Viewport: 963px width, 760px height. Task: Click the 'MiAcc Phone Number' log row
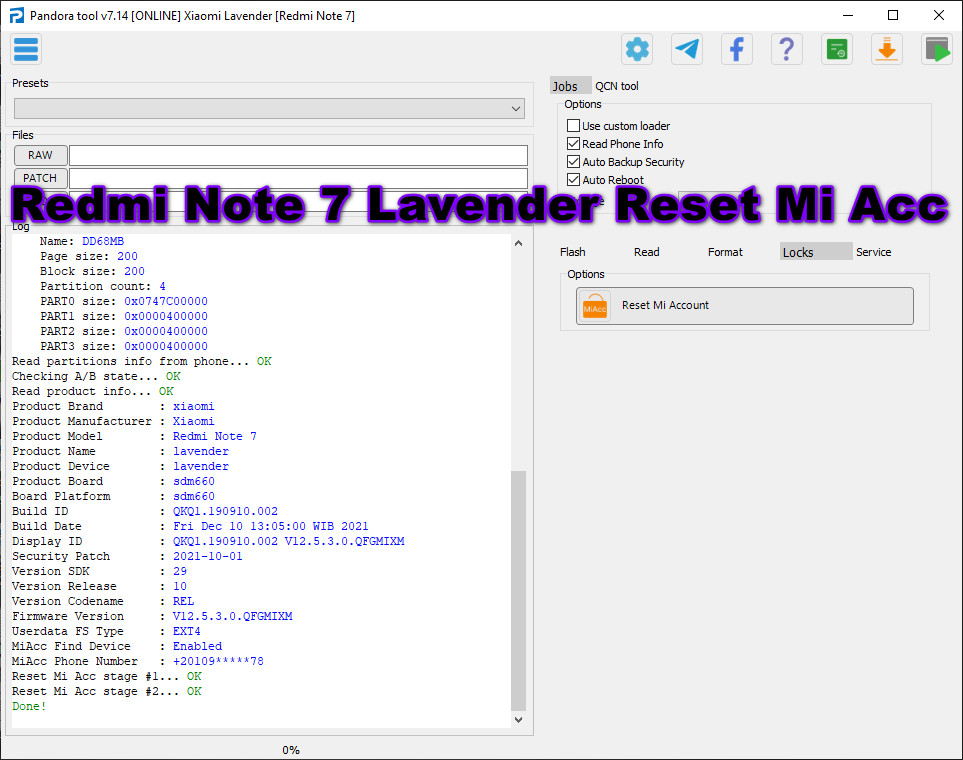(x=138, y=661)
